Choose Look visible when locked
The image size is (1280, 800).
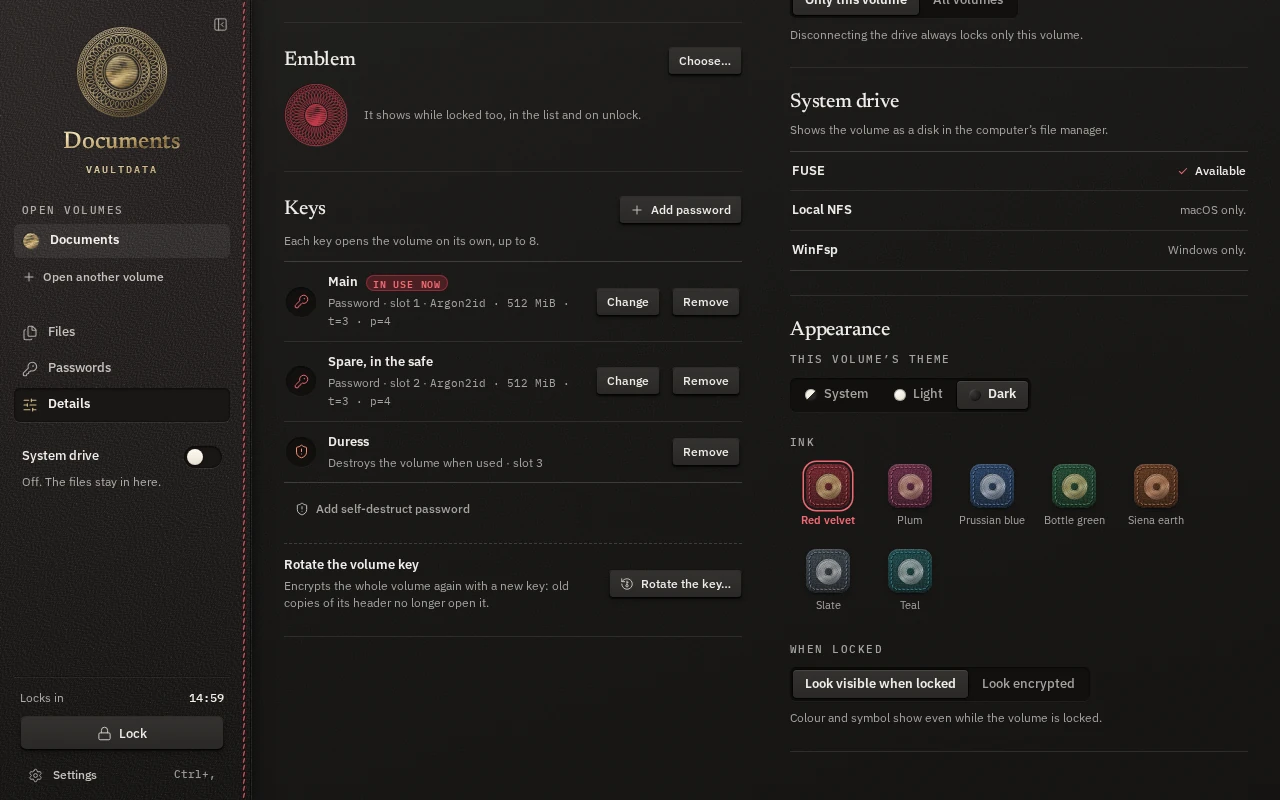880,684
